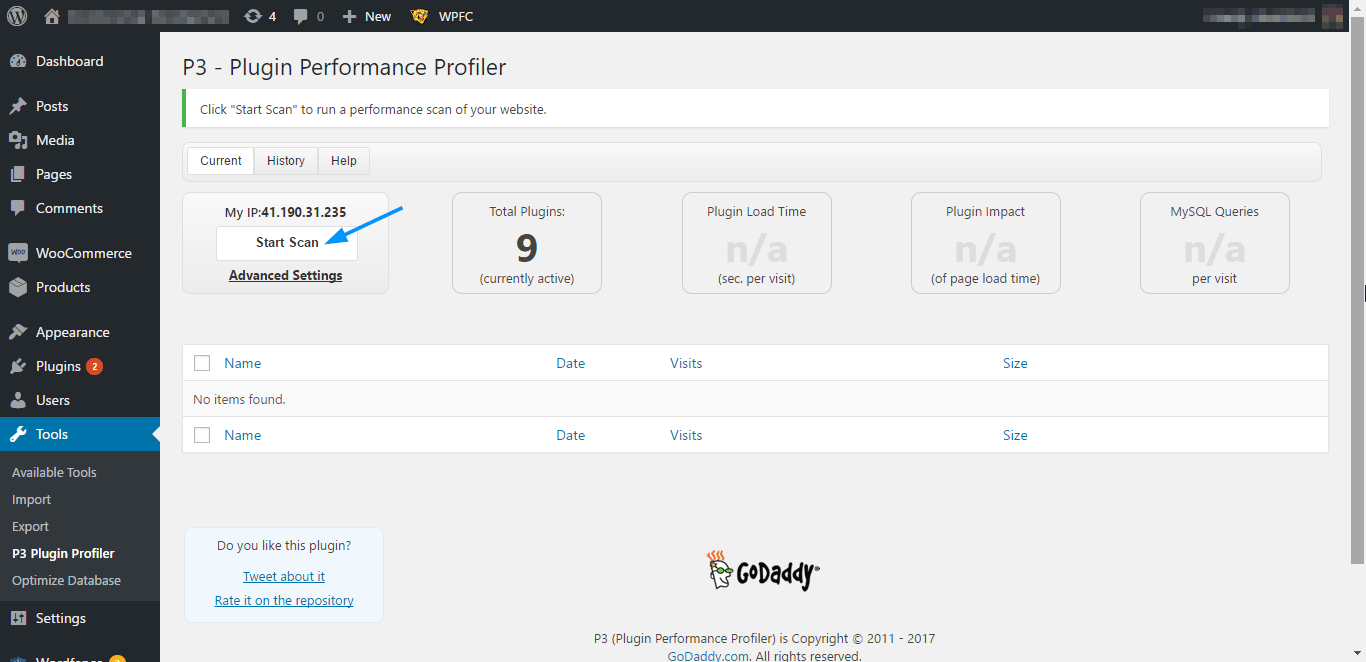The height and width of the screenshot is (662, 1366).
Task: Click the No items found row
Action: click(755, 399)
